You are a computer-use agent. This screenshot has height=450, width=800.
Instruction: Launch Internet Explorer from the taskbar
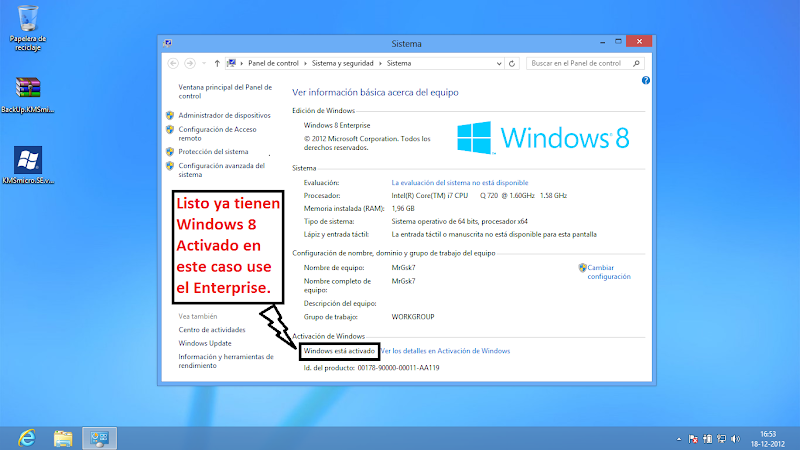27,438
